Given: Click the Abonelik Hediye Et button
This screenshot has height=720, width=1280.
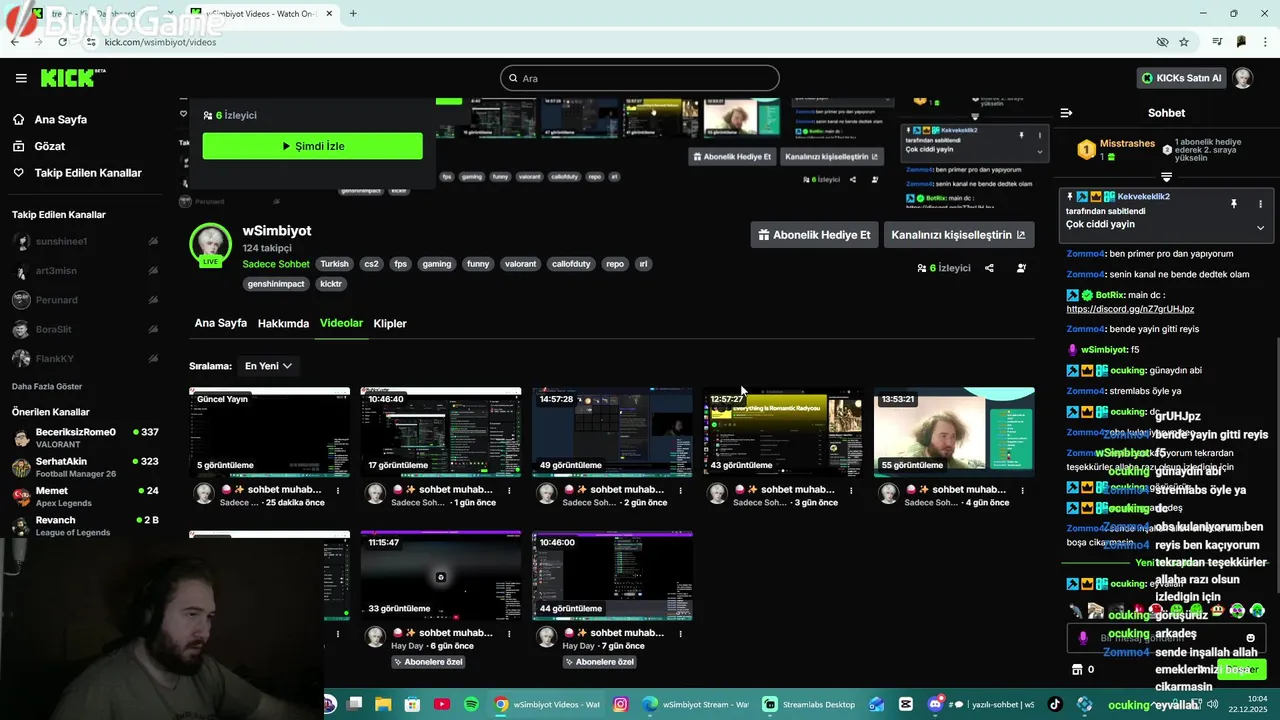Looking at the screenshot, I should pyautogui.click(x=814, y=235).
